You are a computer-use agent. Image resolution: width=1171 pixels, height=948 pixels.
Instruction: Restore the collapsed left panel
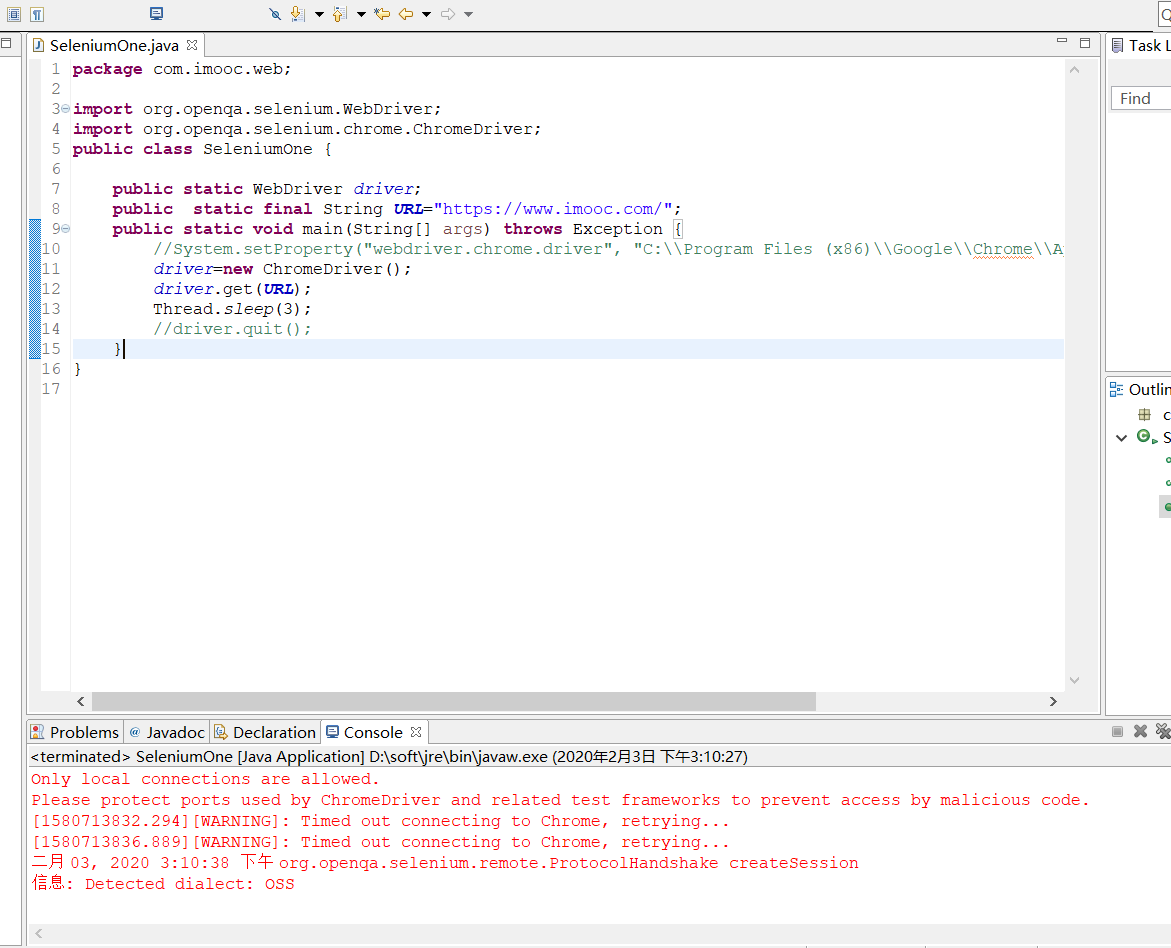coord(6,43)
